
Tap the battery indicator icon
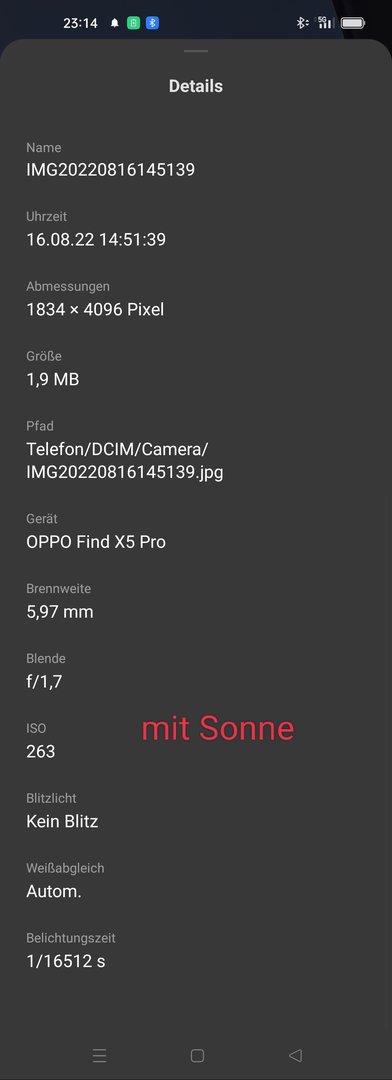[x=353, y=23]
